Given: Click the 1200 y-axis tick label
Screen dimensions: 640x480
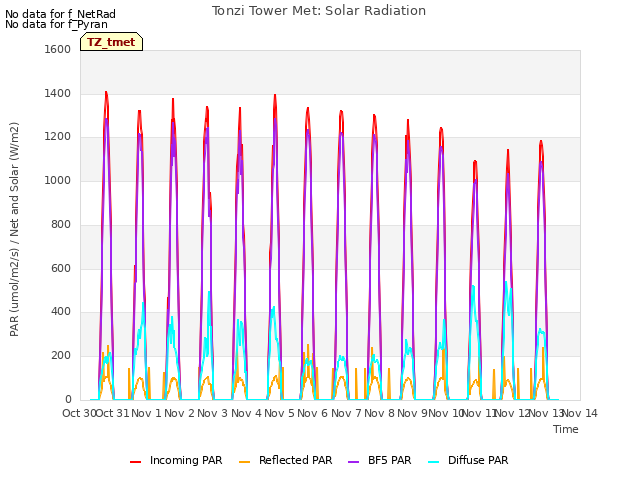Looking at the screenshot, I should point(58,137).
